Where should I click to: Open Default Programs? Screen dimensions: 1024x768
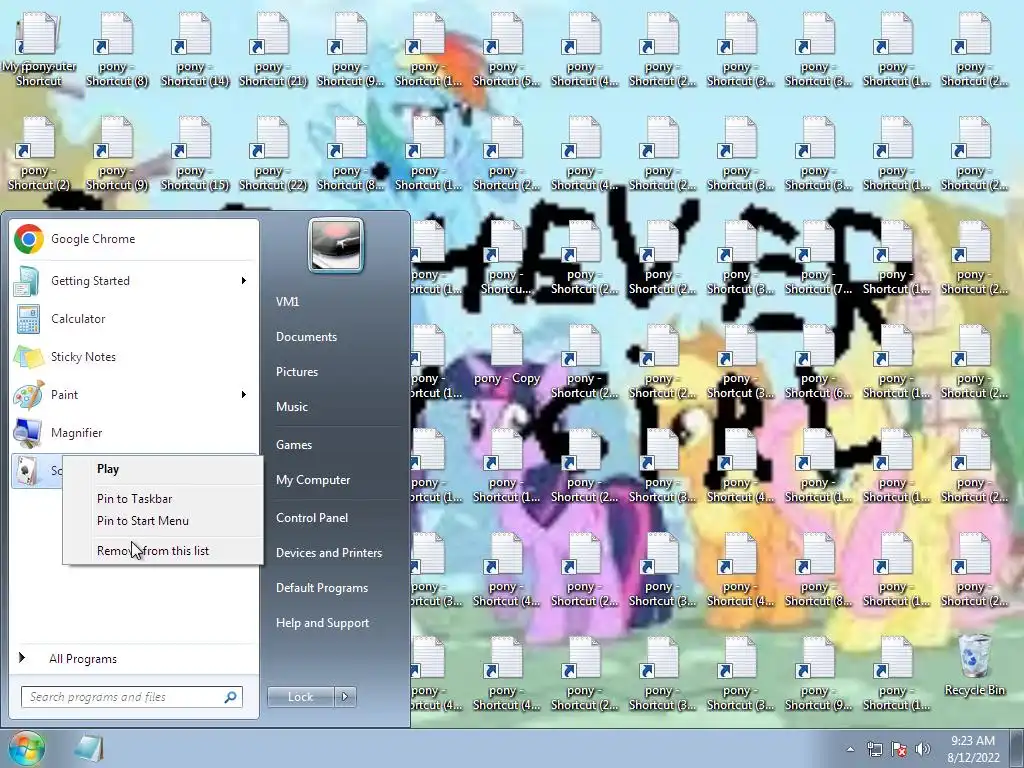(322, 588)
